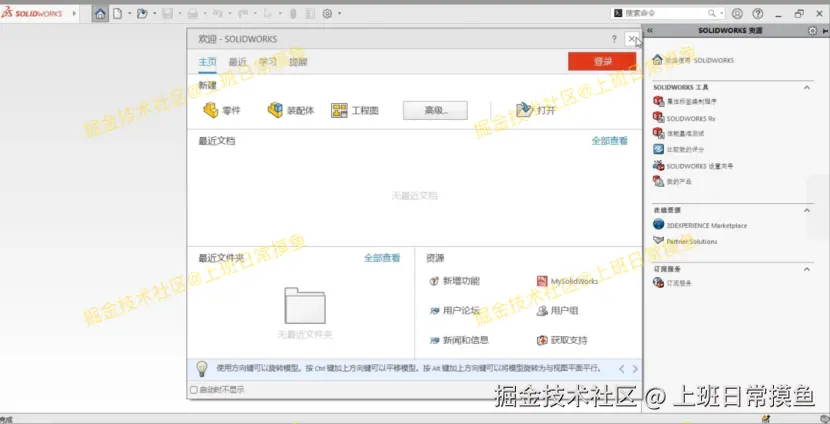This screenshot has width=830, height=424.
Task: Open the Open-file dropdown arrow
Action: tap(154, 14)
